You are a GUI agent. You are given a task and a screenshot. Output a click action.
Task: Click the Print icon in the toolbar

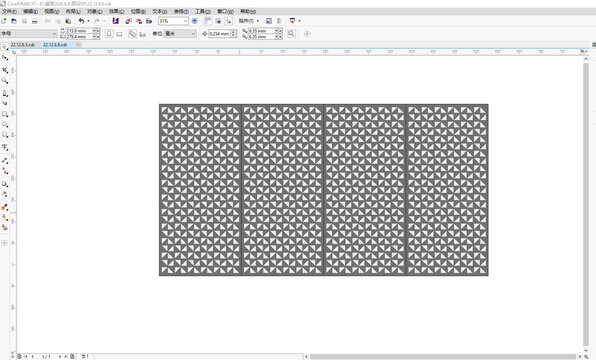[x=35, y=21]
